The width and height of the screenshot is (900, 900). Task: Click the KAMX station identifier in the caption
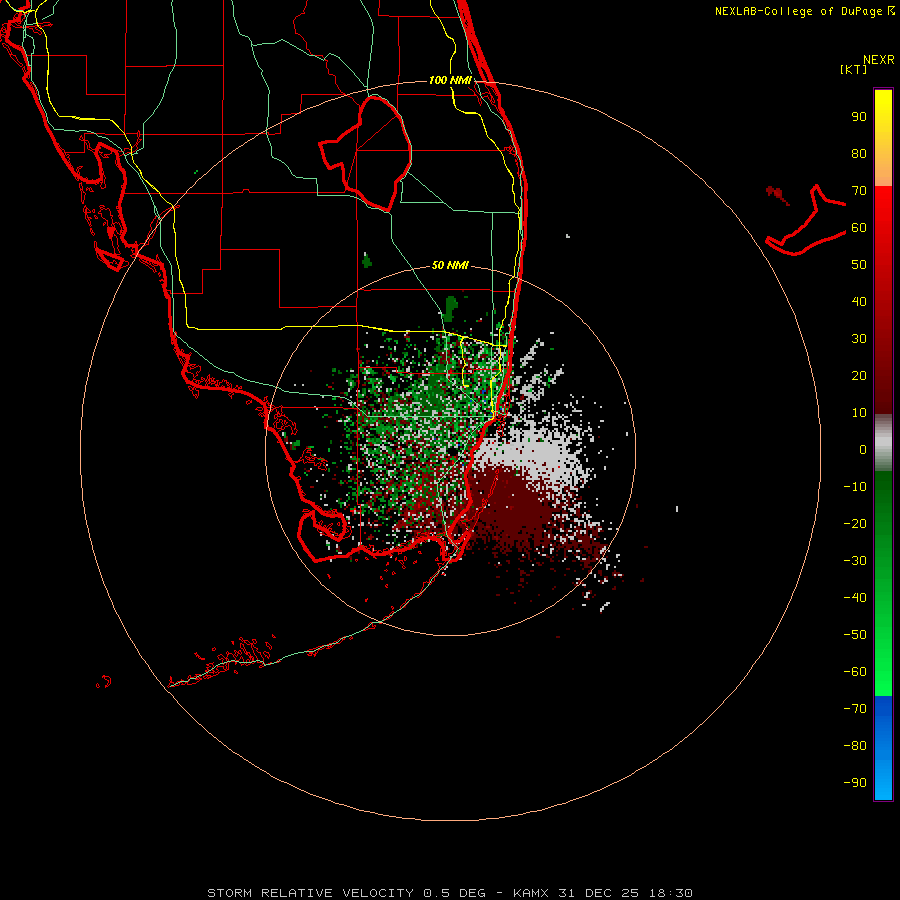[531, 893]
